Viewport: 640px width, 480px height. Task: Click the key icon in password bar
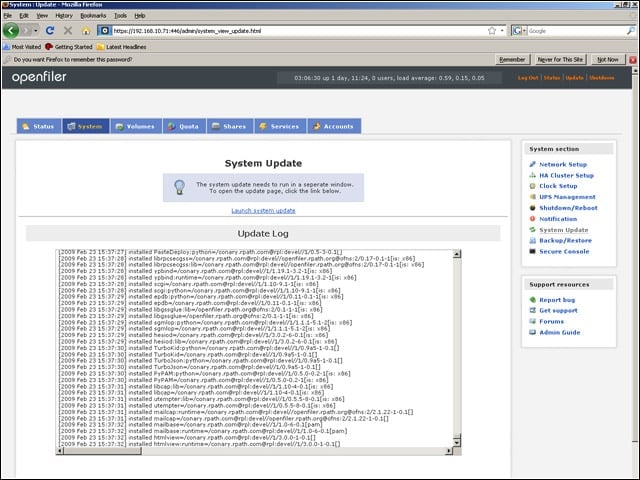7,60
